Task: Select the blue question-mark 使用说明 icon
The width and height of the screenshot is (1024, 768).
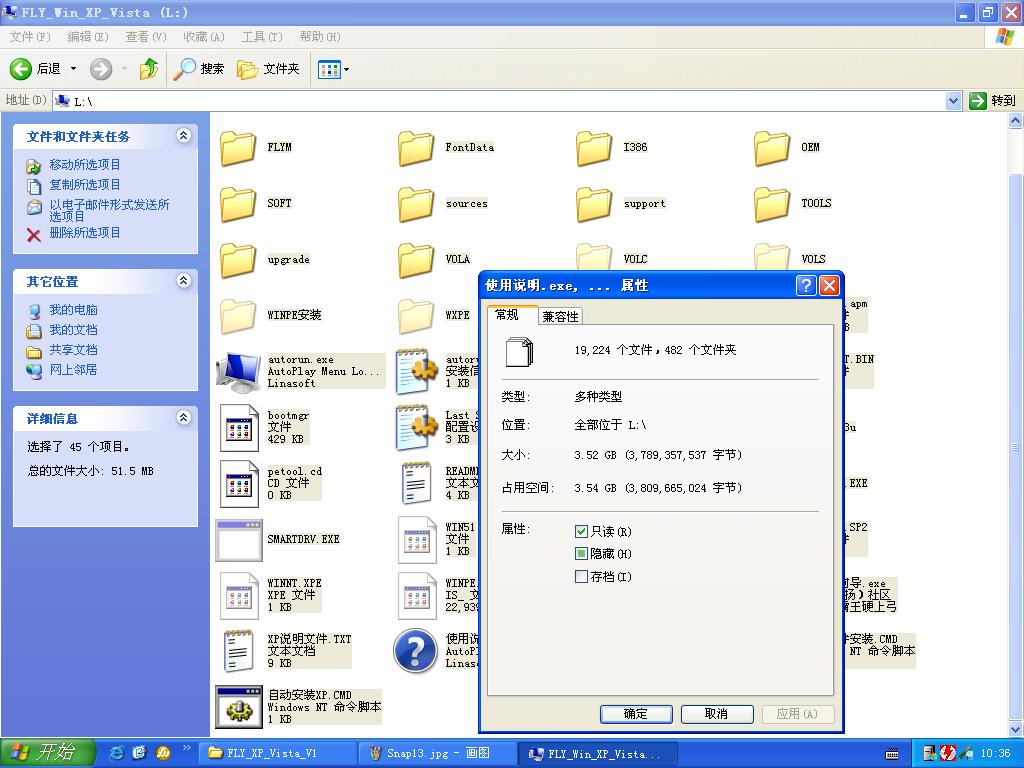Action: (415, 651)
